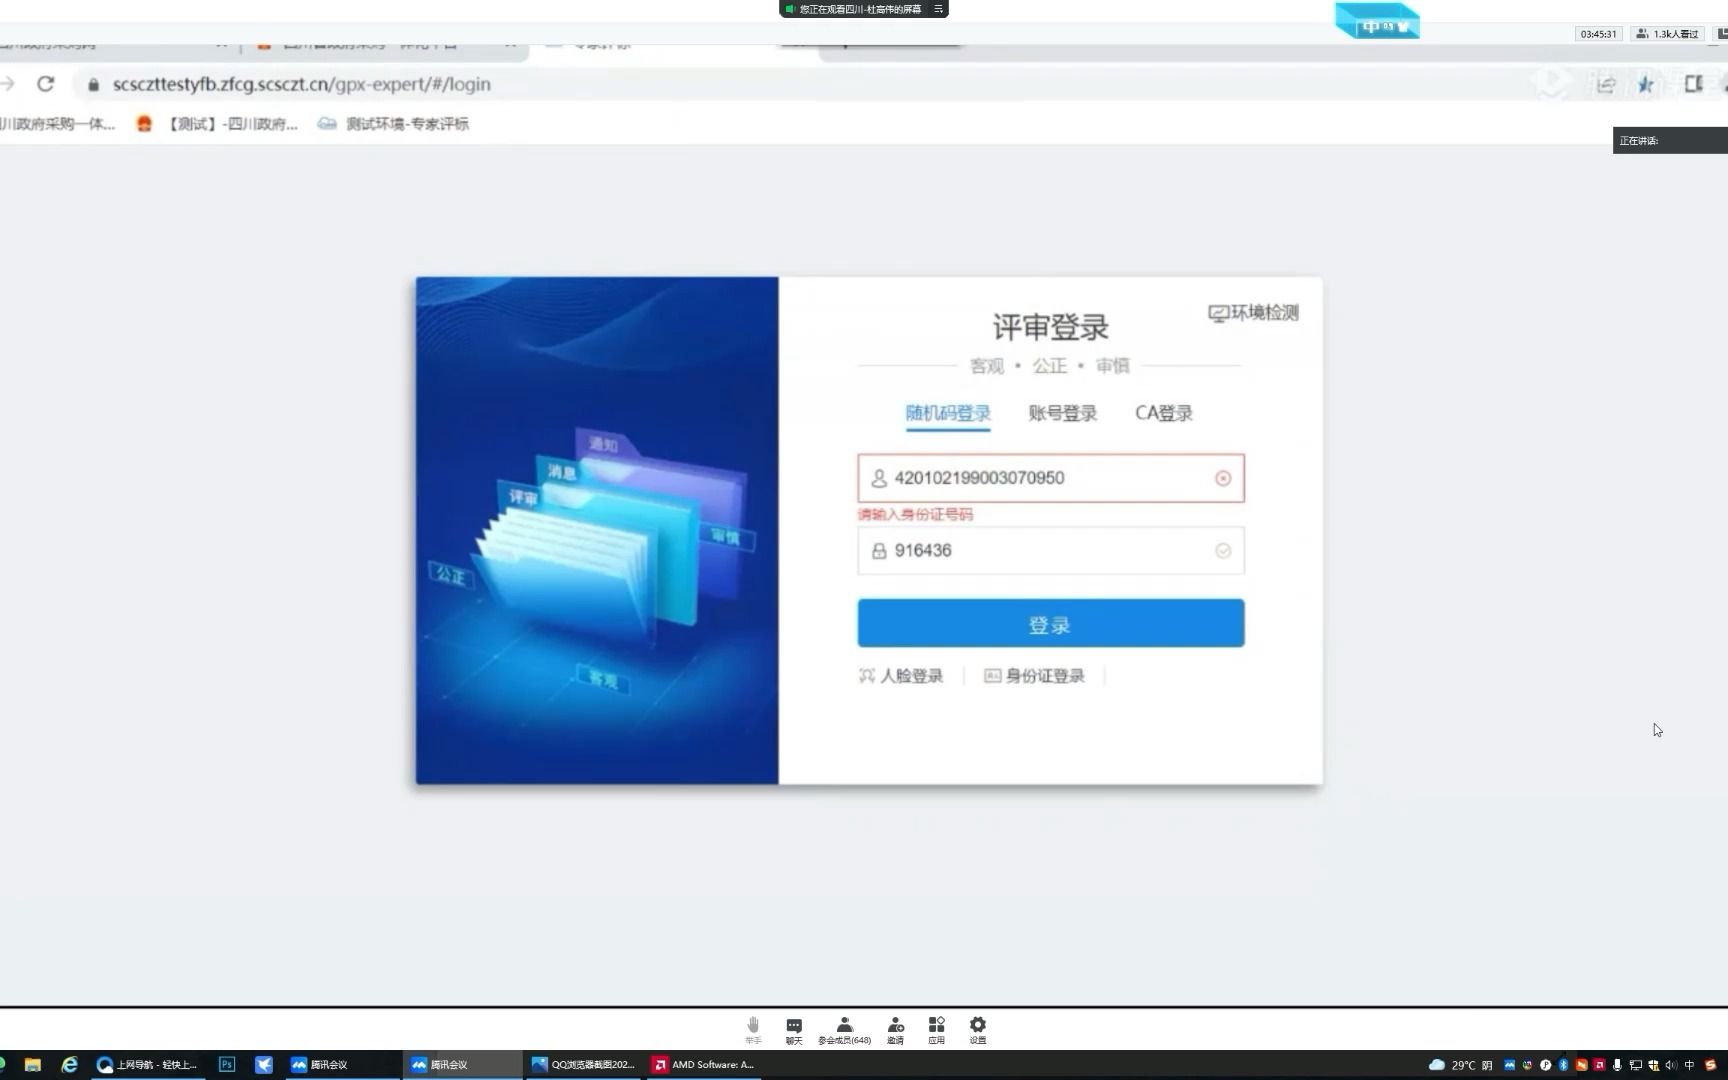Switch to the active 腾讯会议 taskbar window
This screenshot has height=1080, width=1728.
pos(462,1065)
